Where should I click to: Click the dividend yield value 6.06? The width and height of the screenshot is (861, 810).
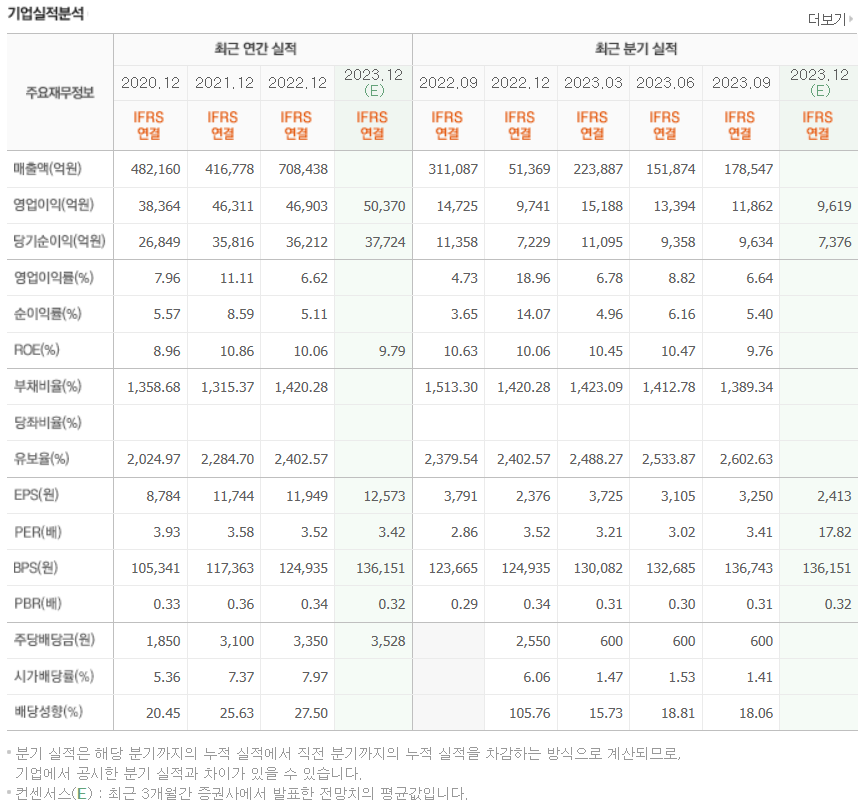pos(537,678)
